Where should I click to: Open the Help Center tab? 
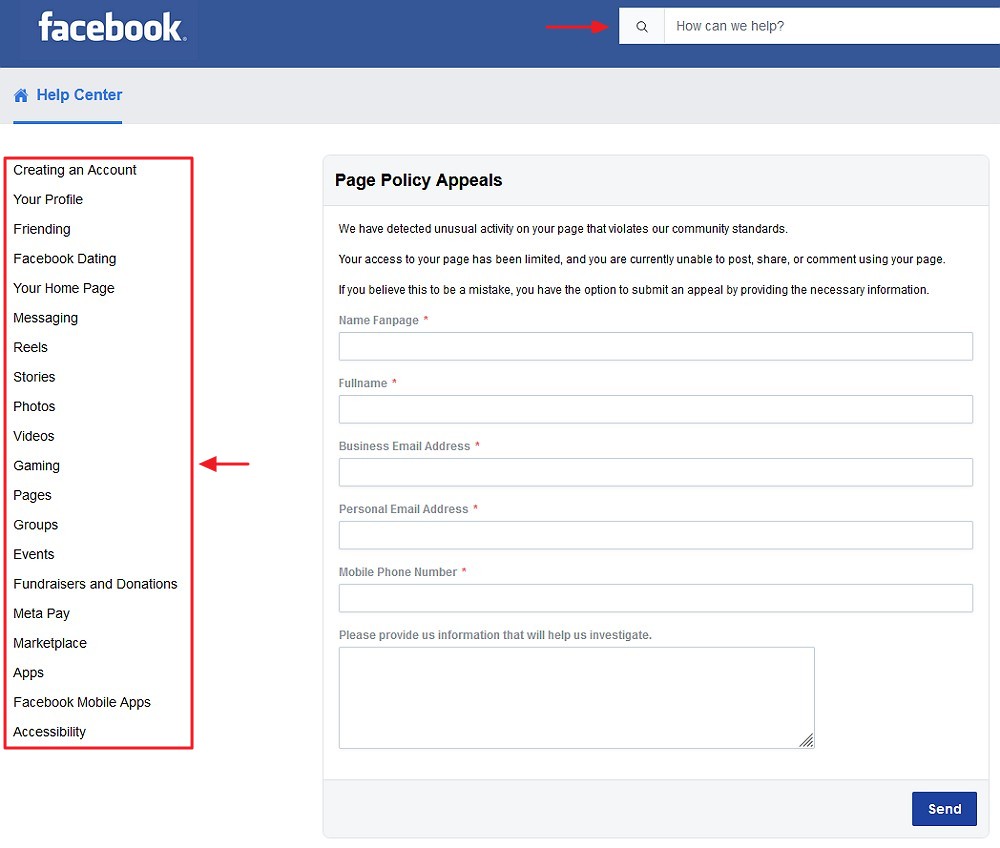click(68, 95)
